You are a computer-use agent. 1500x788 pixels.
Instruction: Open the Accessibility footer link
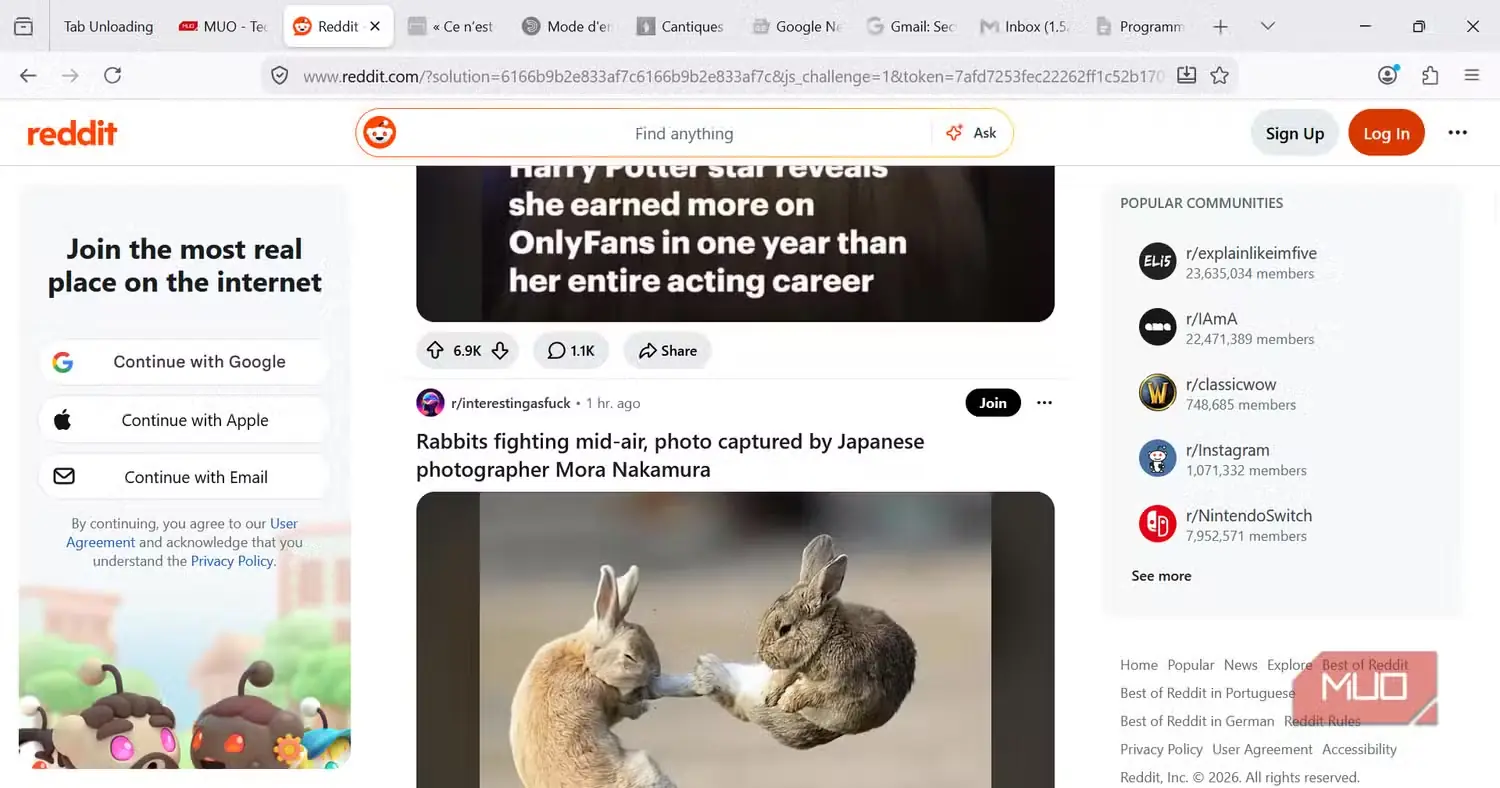pos(1359,749)
